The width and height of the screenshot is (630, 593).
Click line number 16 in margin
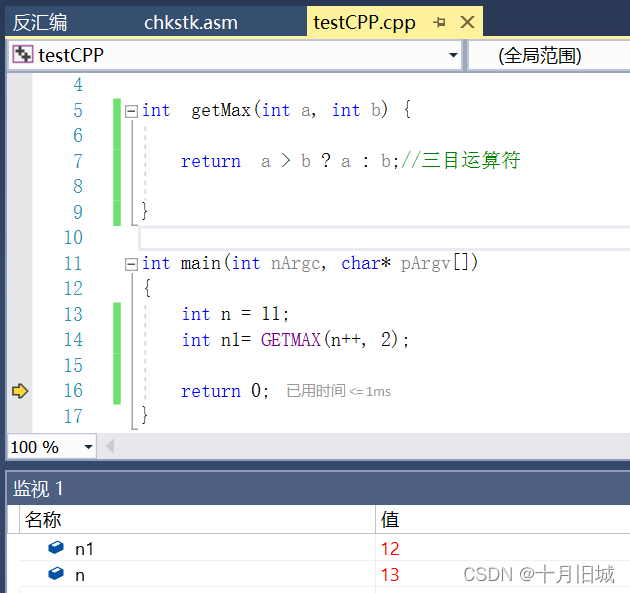(74, 391)
